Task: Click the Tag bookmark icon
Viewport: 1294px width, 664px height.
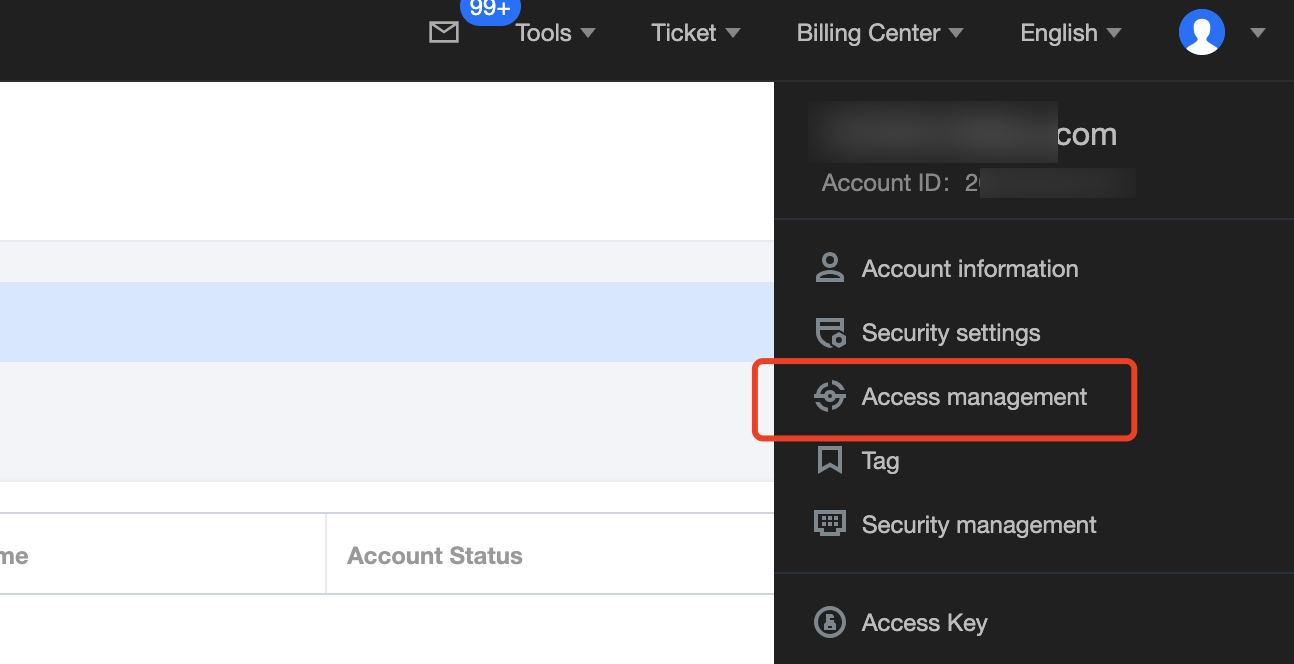Action: click(x=829, y=461)
